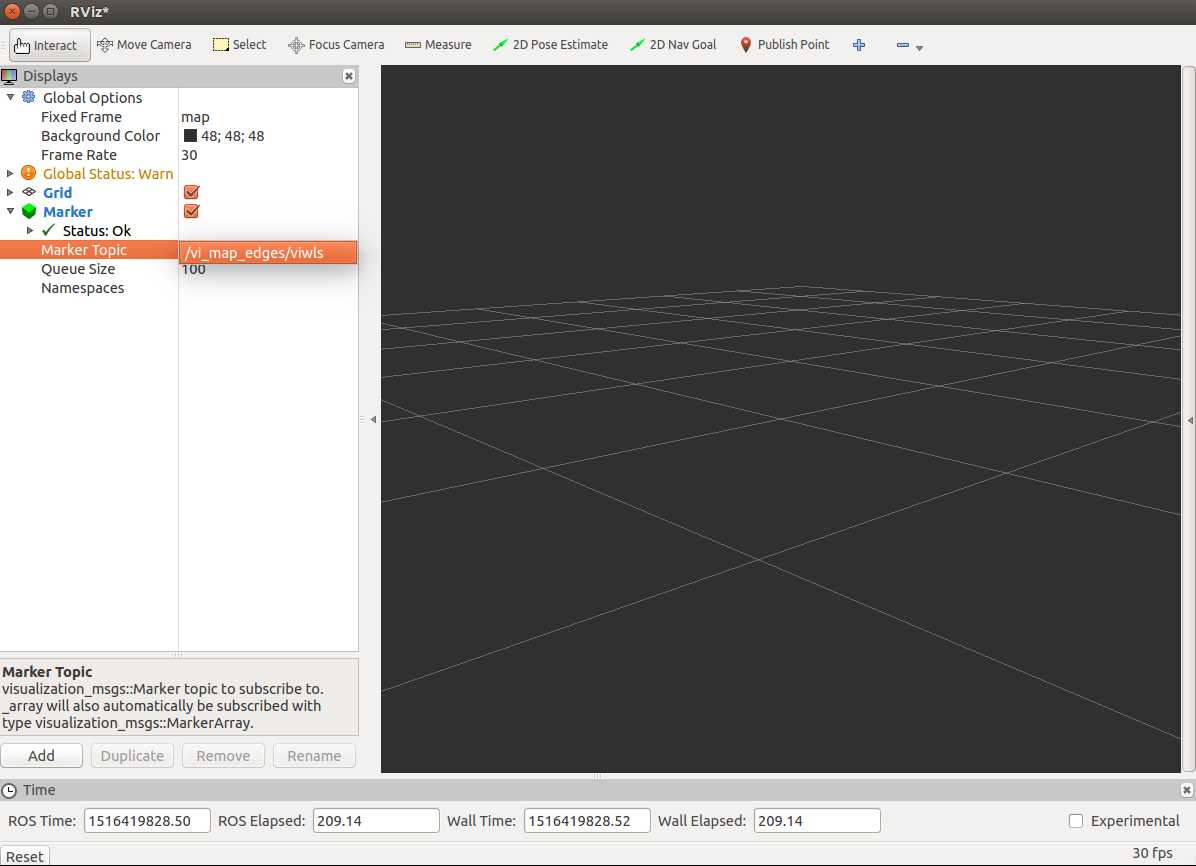Click the Remove button

point(223,755)
